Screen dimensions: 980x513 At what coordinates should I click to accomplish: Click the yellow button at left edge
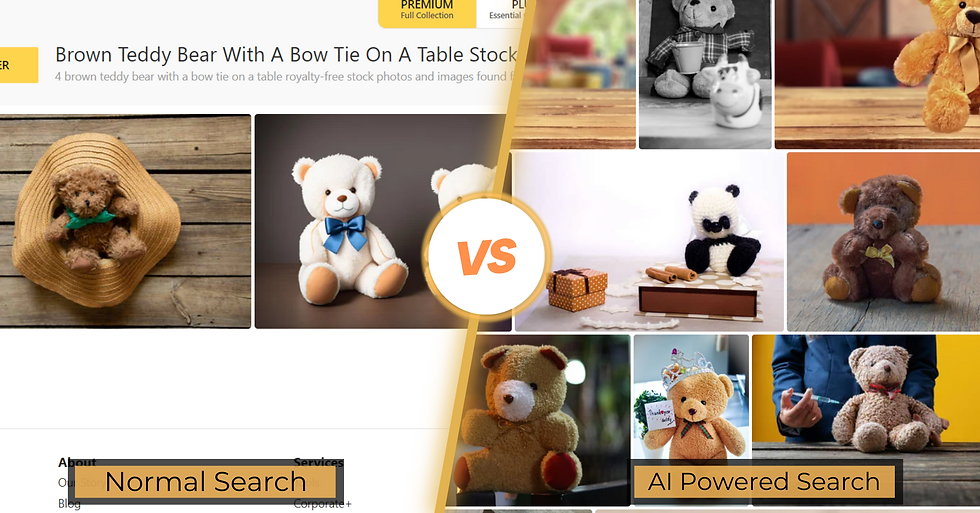click(19, 65)
